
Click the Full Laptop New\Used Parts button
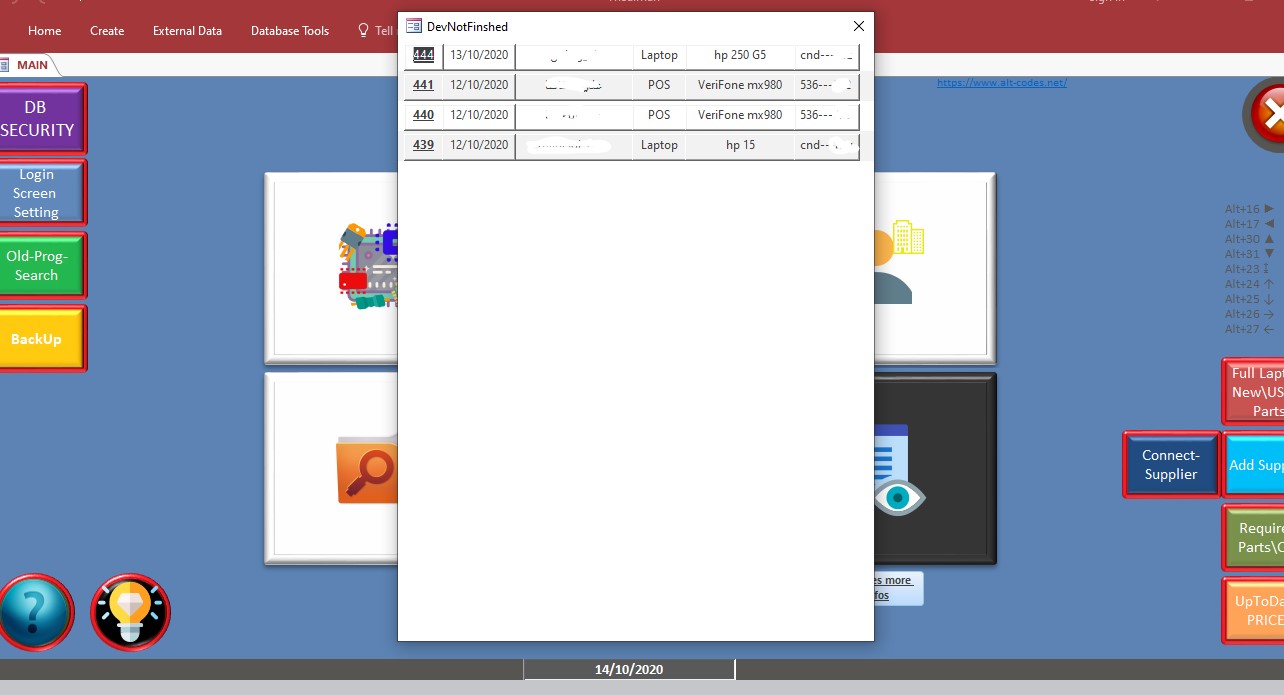pyautogui.click(x=1255, y=392)
